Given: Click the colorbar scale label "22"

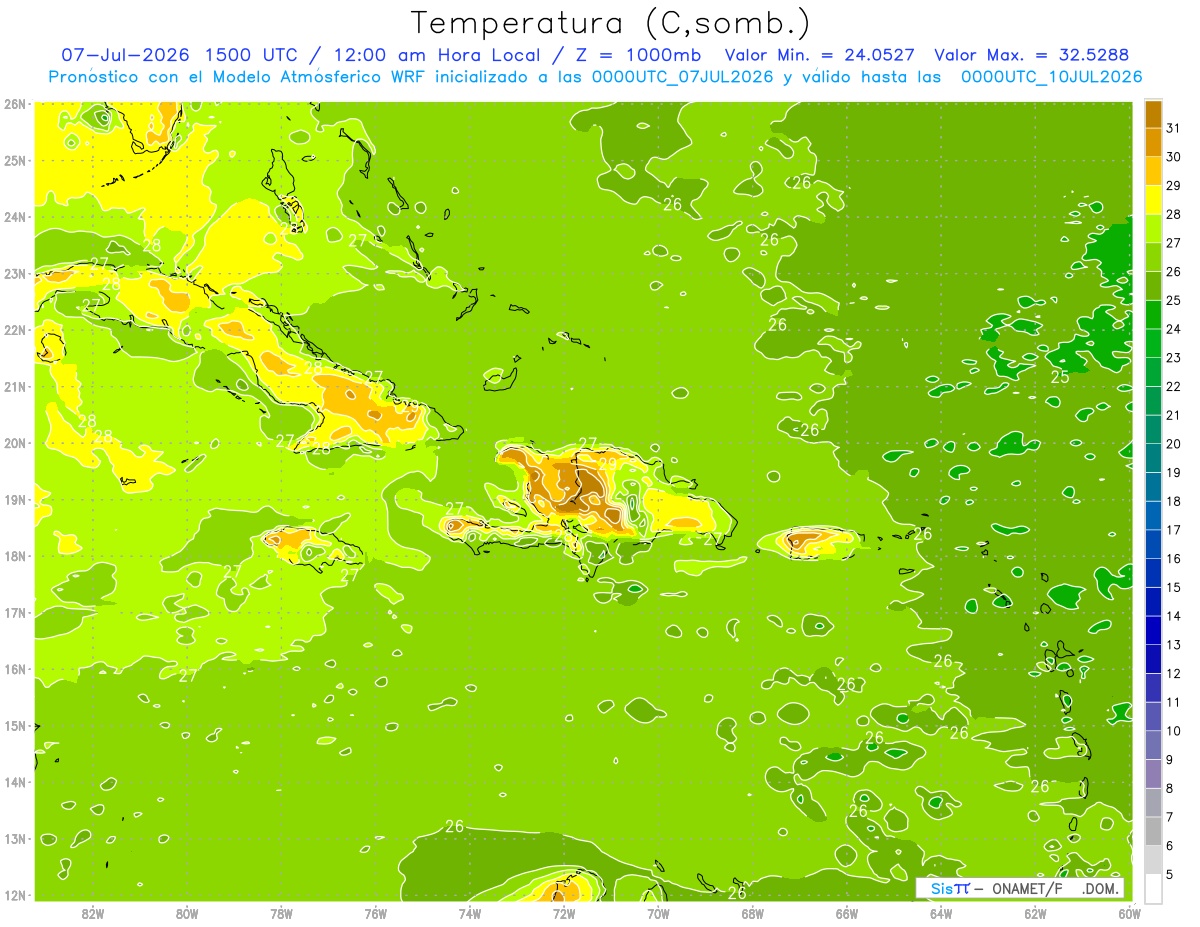Looking at the screenshot, I should coord(1173,387).
